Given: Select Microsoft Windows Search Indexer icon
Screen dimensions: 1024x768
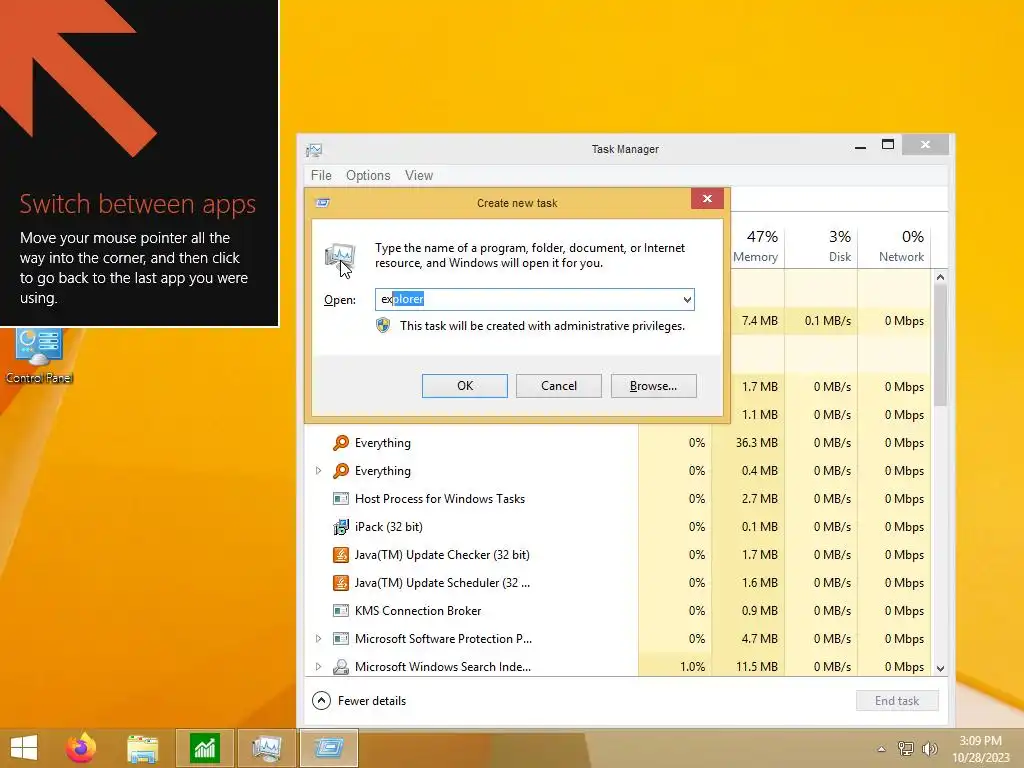Looking at the screenshot, I should click(340, 667).
